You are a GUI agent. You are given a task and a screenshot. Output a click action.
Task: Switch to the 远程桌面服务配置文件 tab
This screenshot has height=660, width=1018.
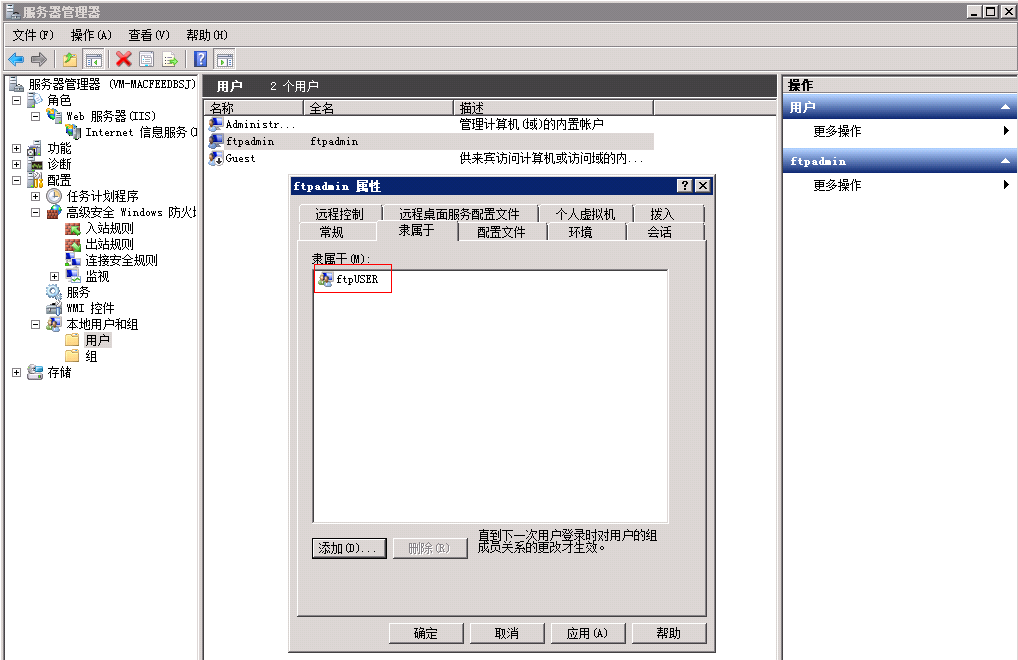(x=459, y=214)
